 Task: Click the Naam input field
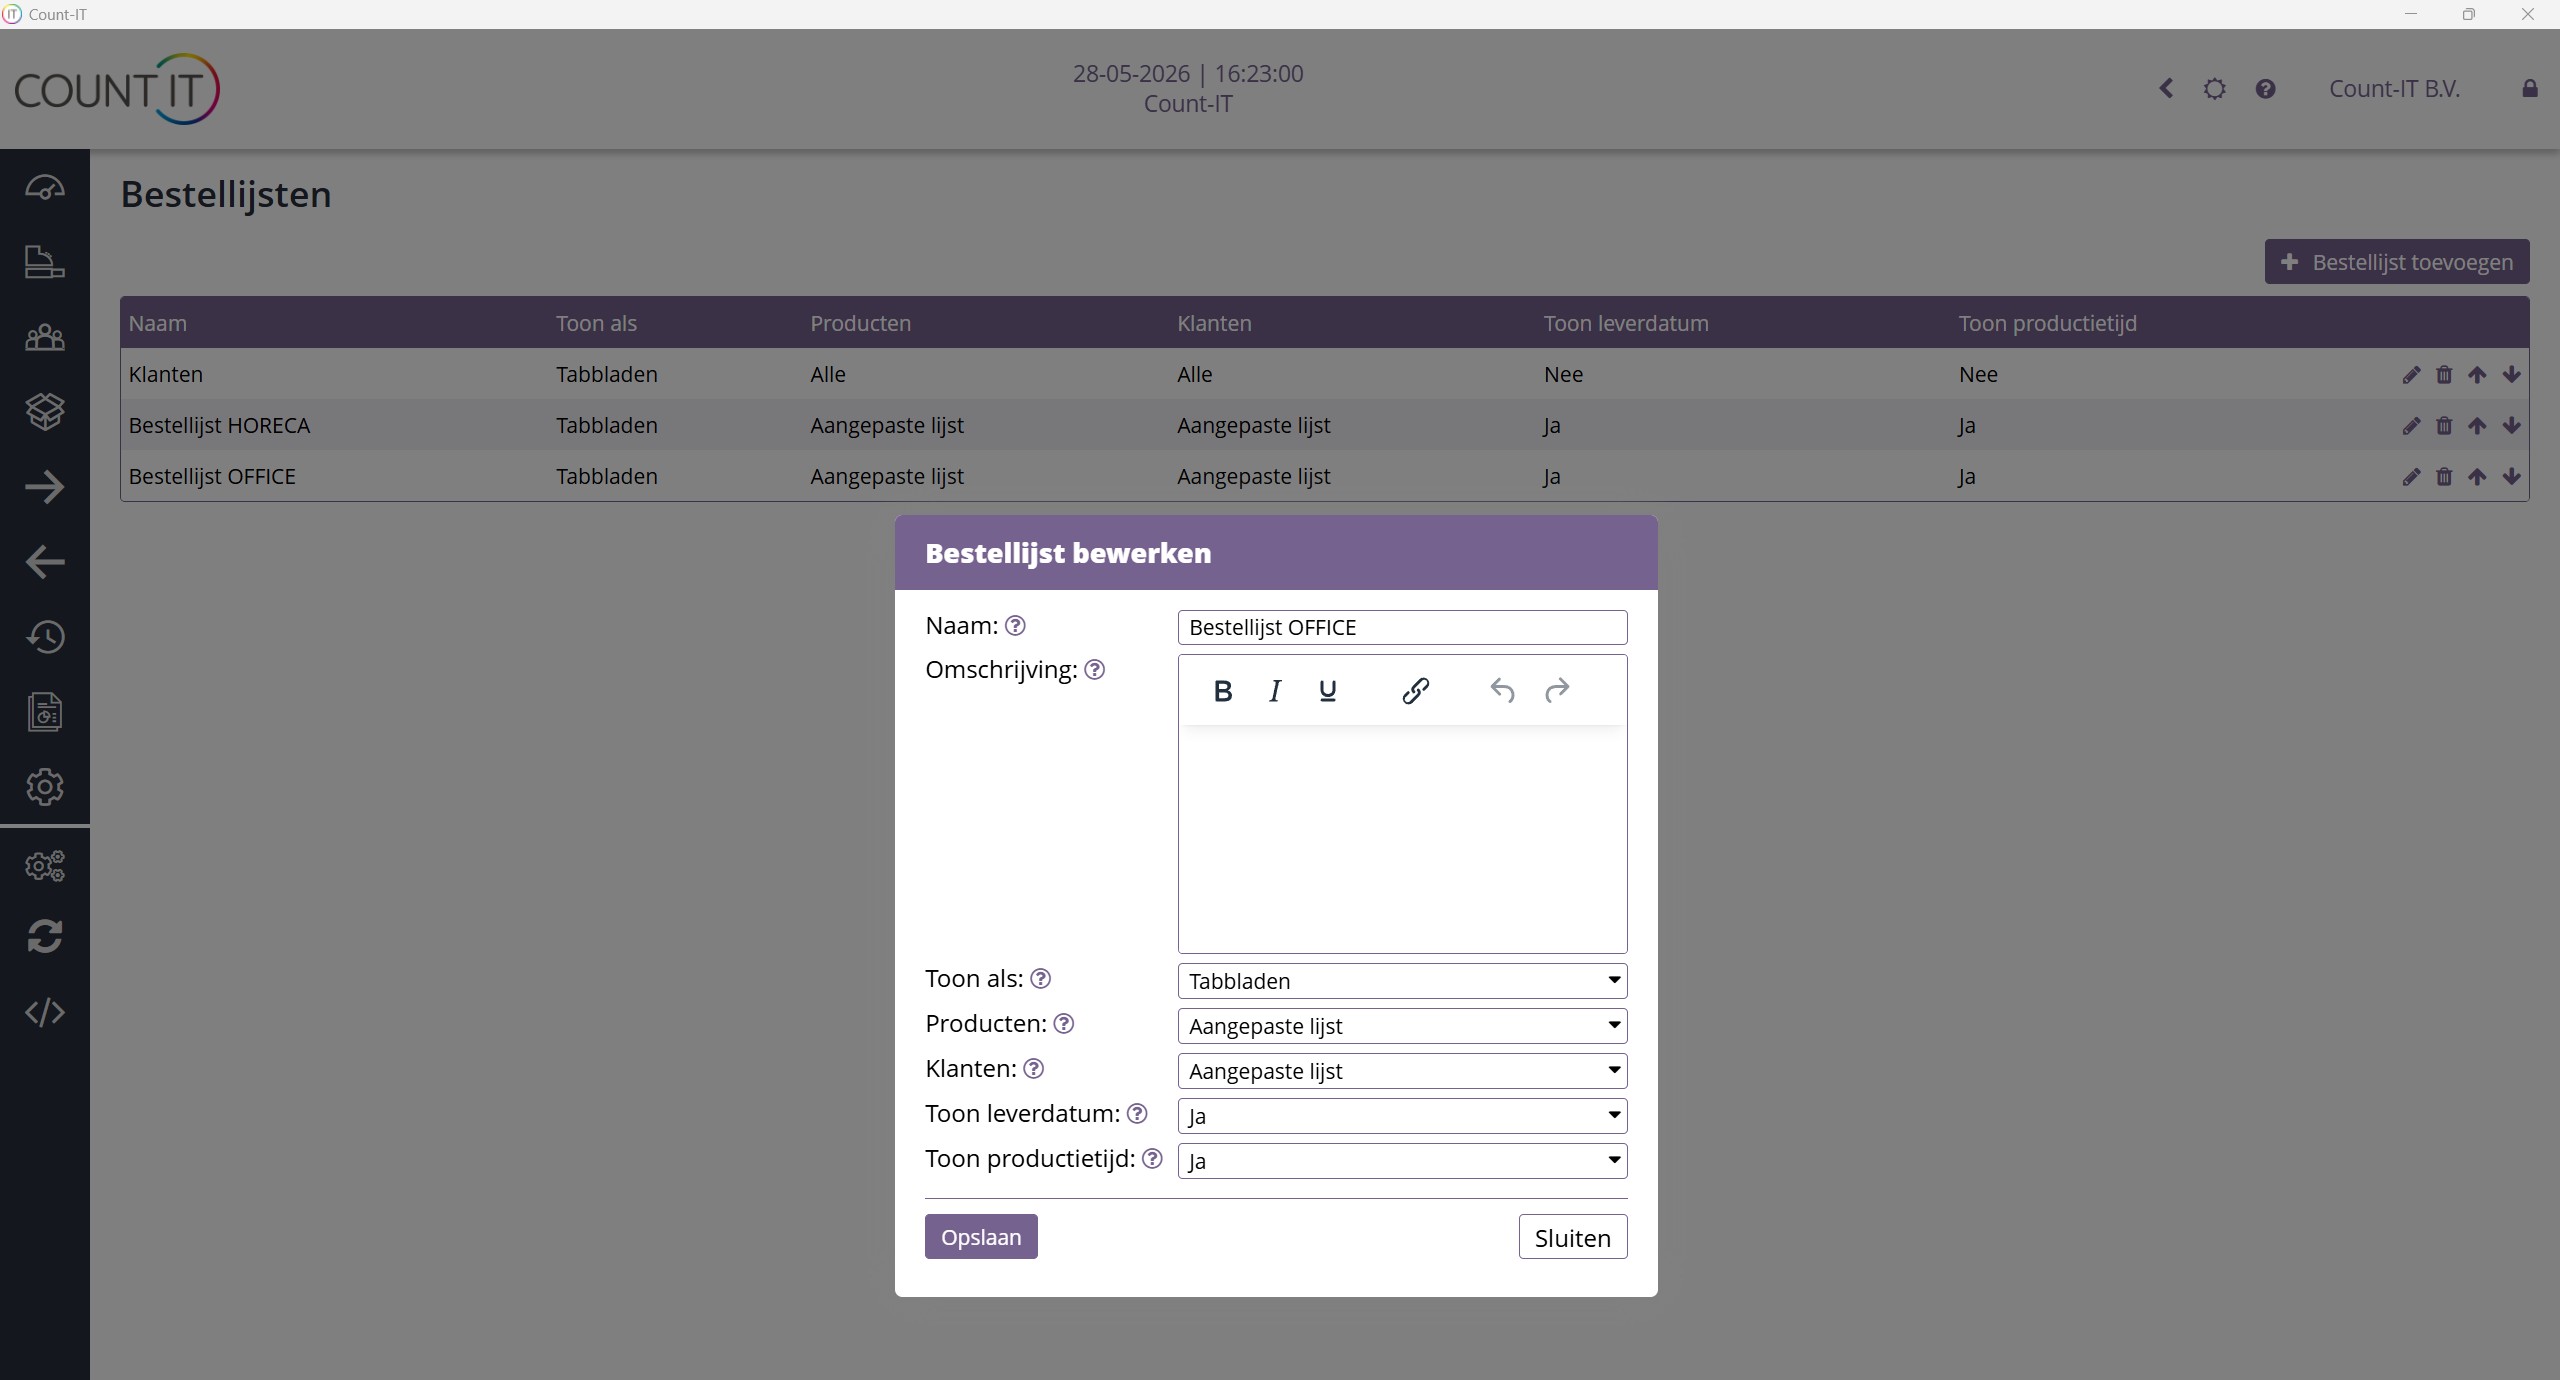1402,628
